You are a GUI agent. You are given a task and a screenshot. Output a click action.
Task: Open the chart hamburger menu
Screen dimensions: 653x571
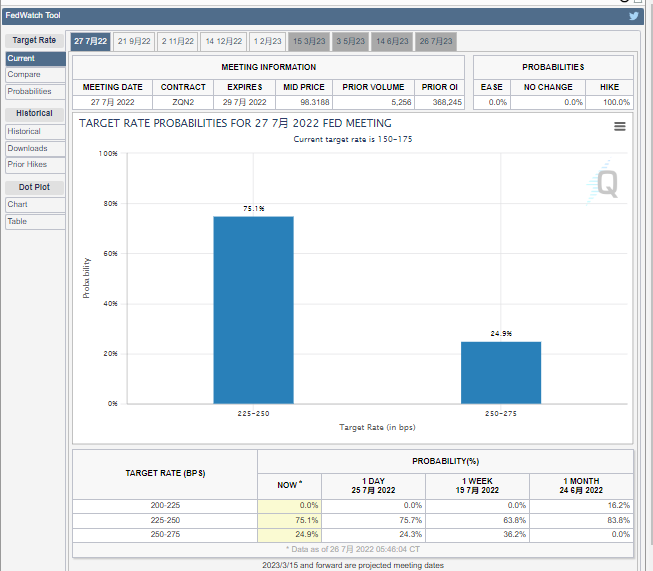click(x=620, y=127)
